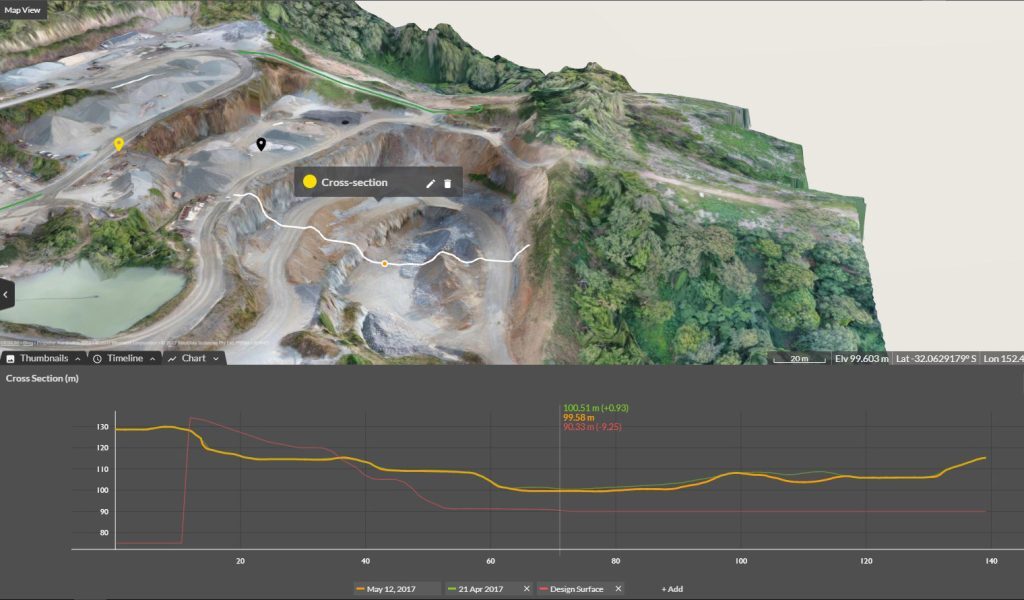
Task: Collapse the Thumbnails panel with its chevron
Action: [x=78, y=358]
